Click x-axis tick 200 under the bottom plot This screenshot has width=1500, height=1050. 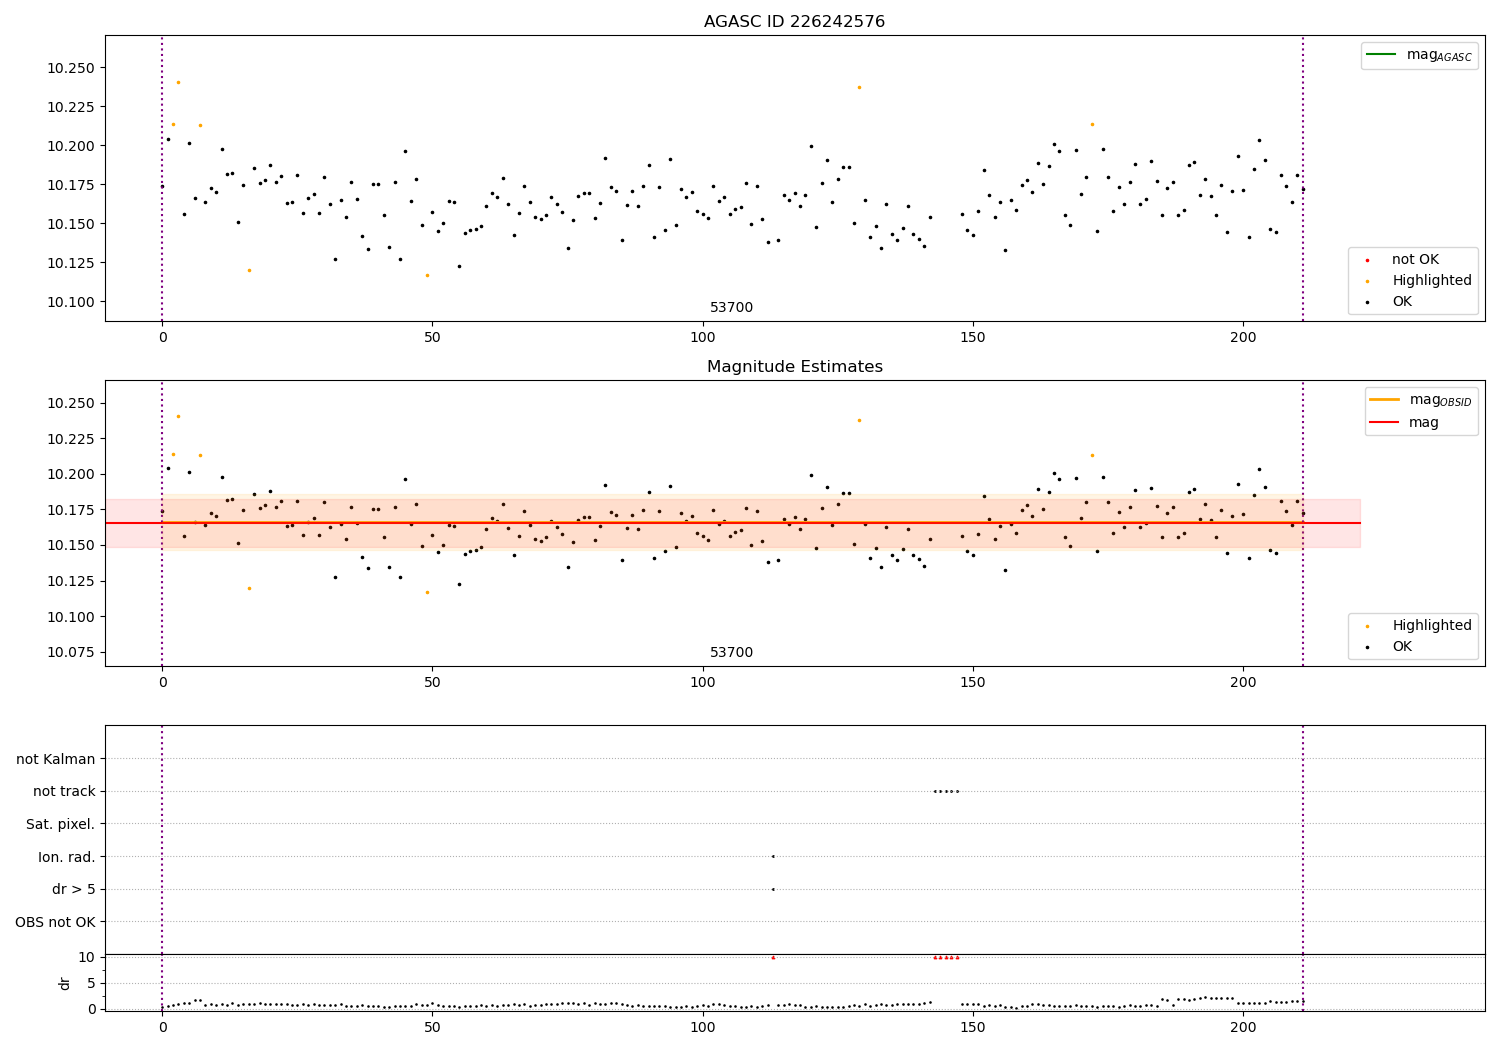tap(1243, 1027)
